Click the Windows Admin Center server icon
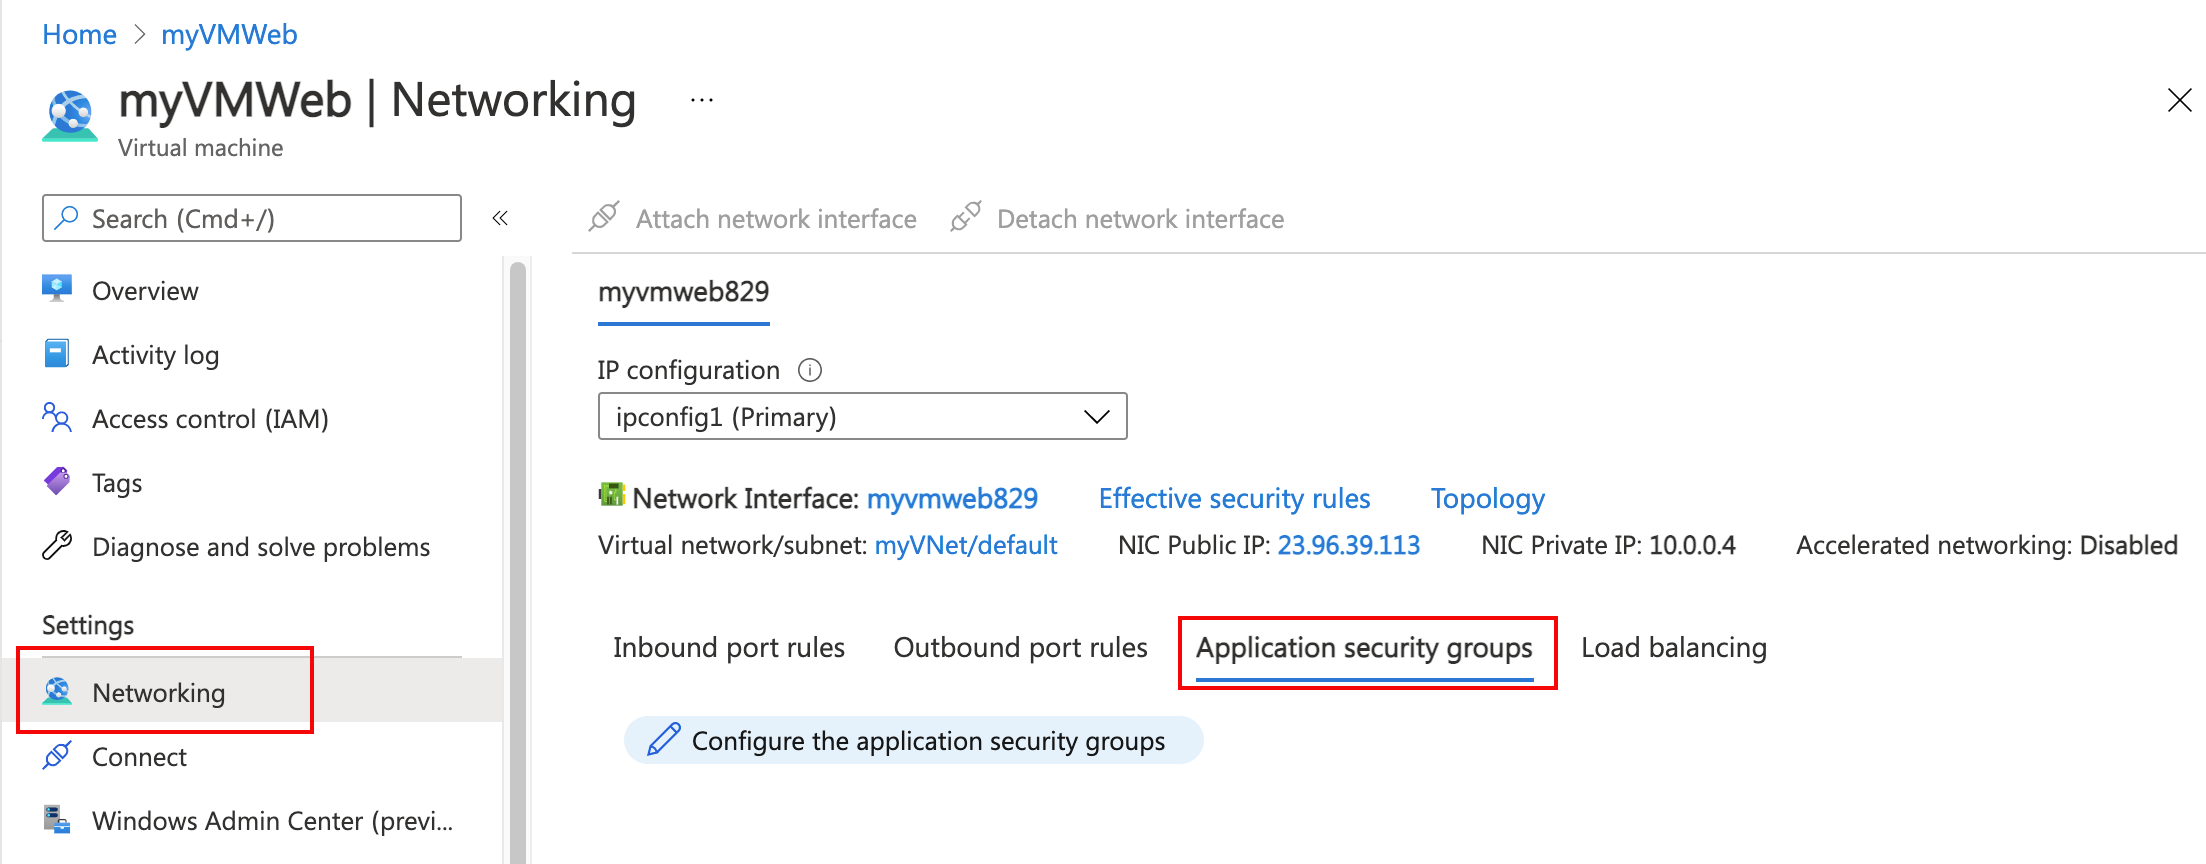Screen dimensions: 2206x864 57,819
